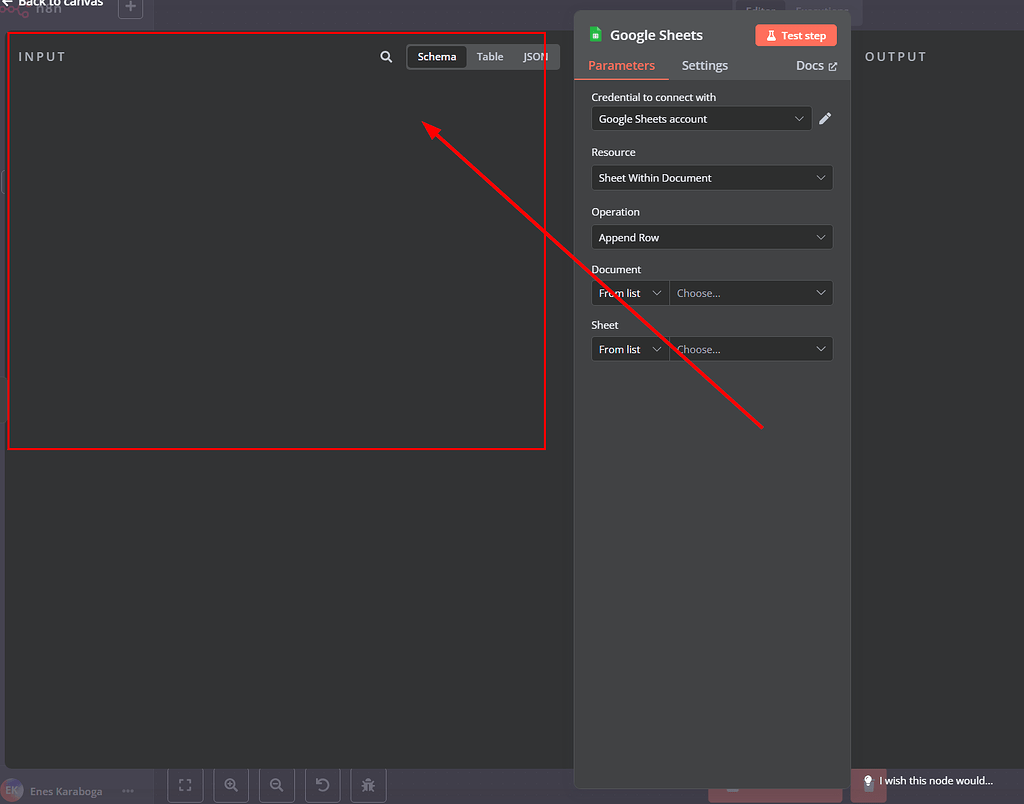Open the debug bug icon
Screen dimensions: 1024x804
(368, 785)
